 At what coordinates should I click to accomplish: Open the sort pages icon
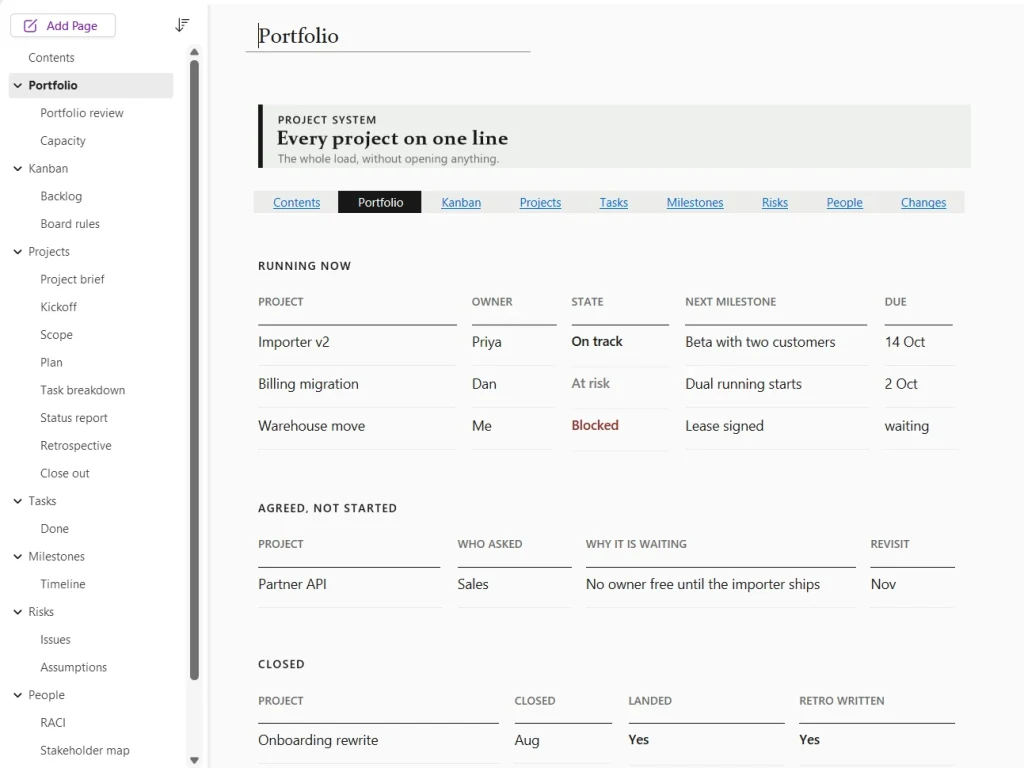click(x=182, y=25)
